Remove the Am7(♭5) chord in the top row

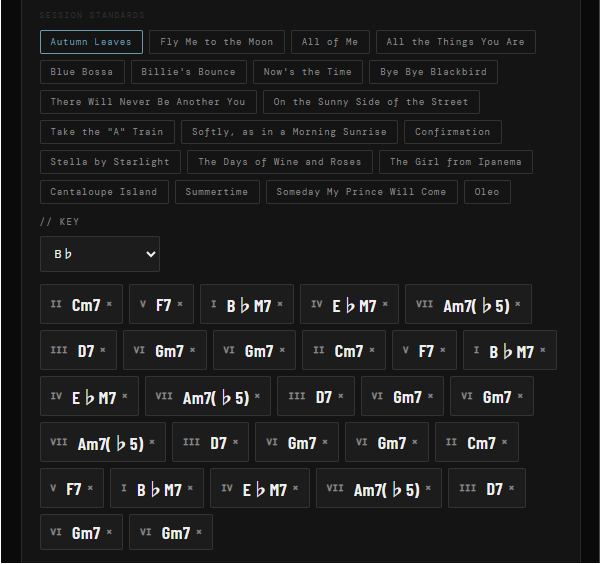click(517, 305)
